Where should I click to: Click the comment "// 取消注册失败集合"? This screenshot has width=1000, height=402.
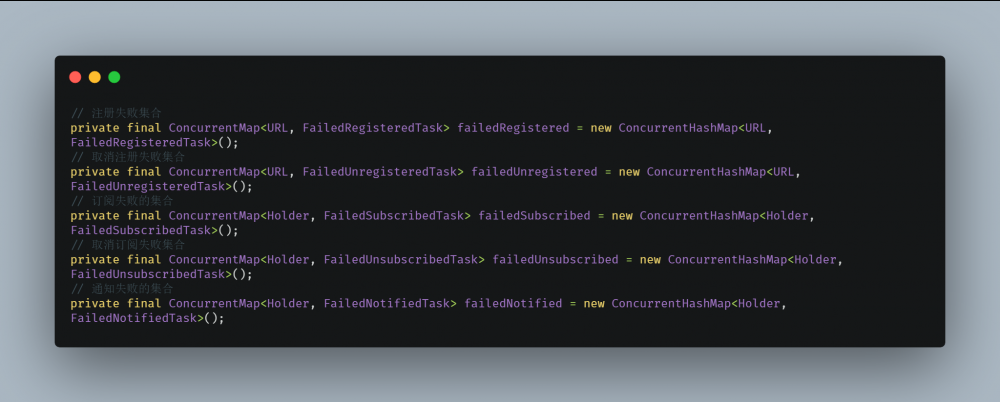pyautogui.click(x=127, y=157)
